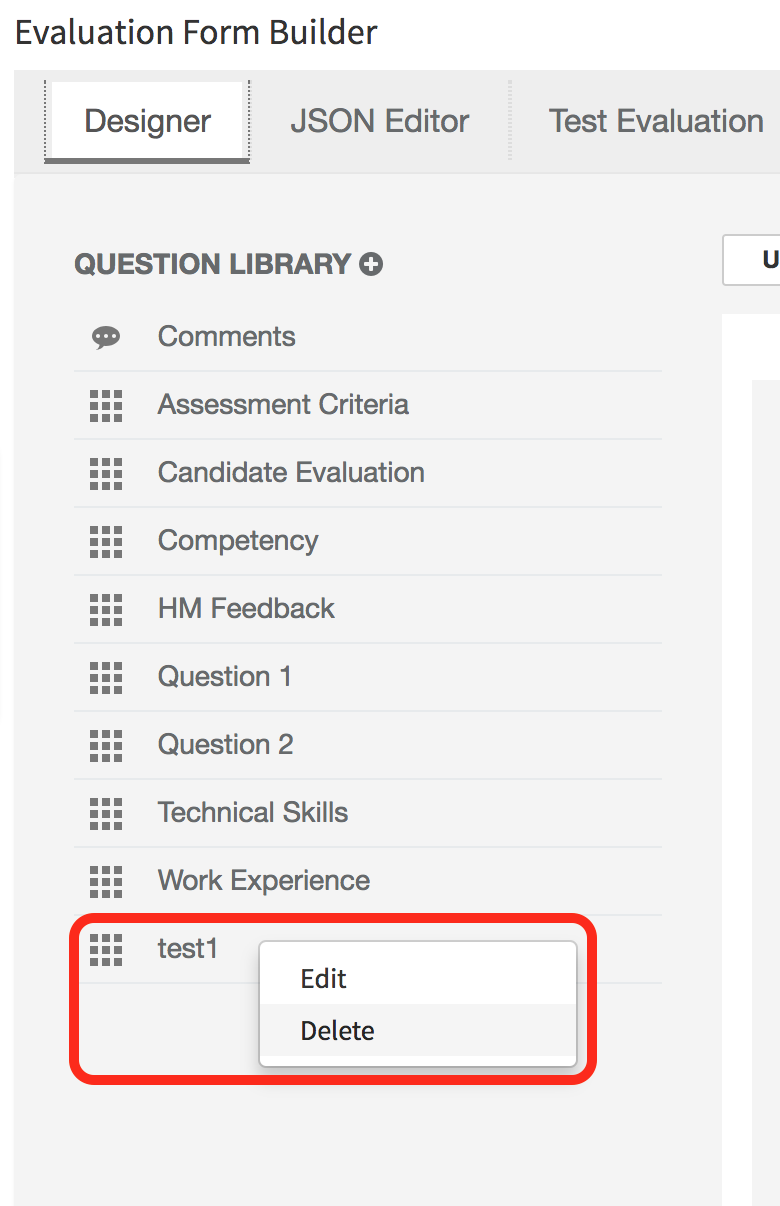This screenshot has height=1206, width=780.
Task: Click the grid handle beside Candidate Evaluation
Action: click(105, 472)
